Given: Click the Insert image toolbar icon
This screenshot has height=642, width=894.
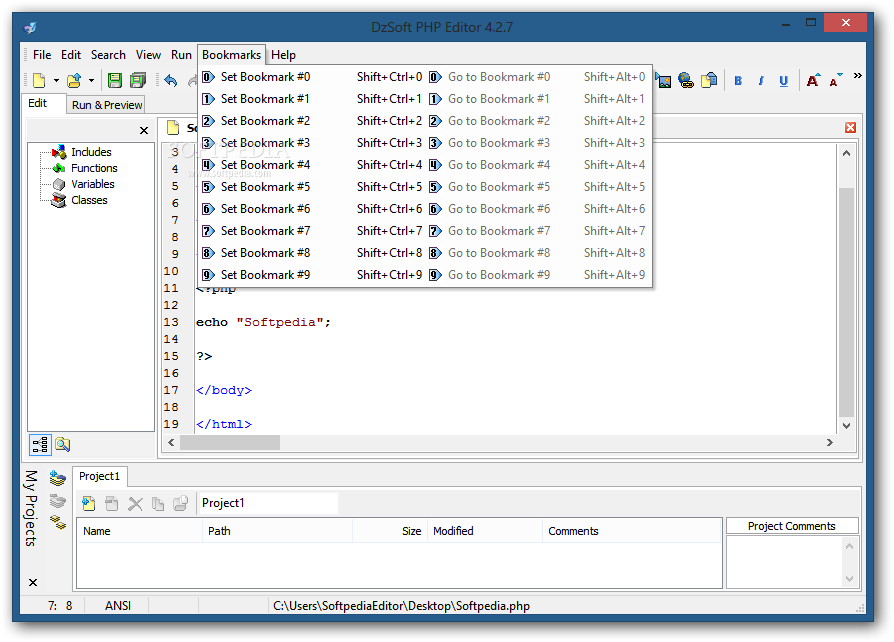Looking at the screenshot, I should pyautogui.click(x=663, y=80).
